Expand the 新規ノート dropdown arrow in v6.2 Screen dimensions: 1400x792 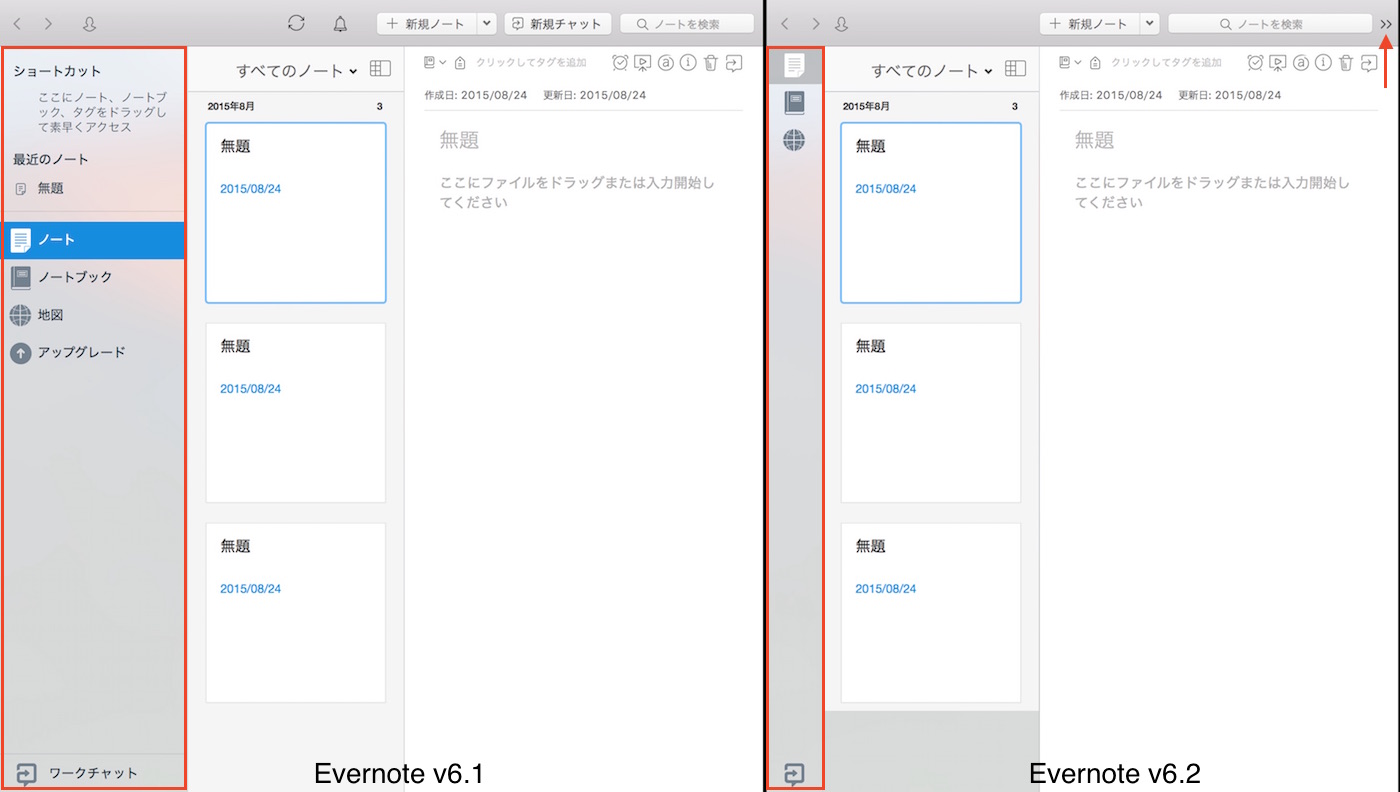[1150, 24]
